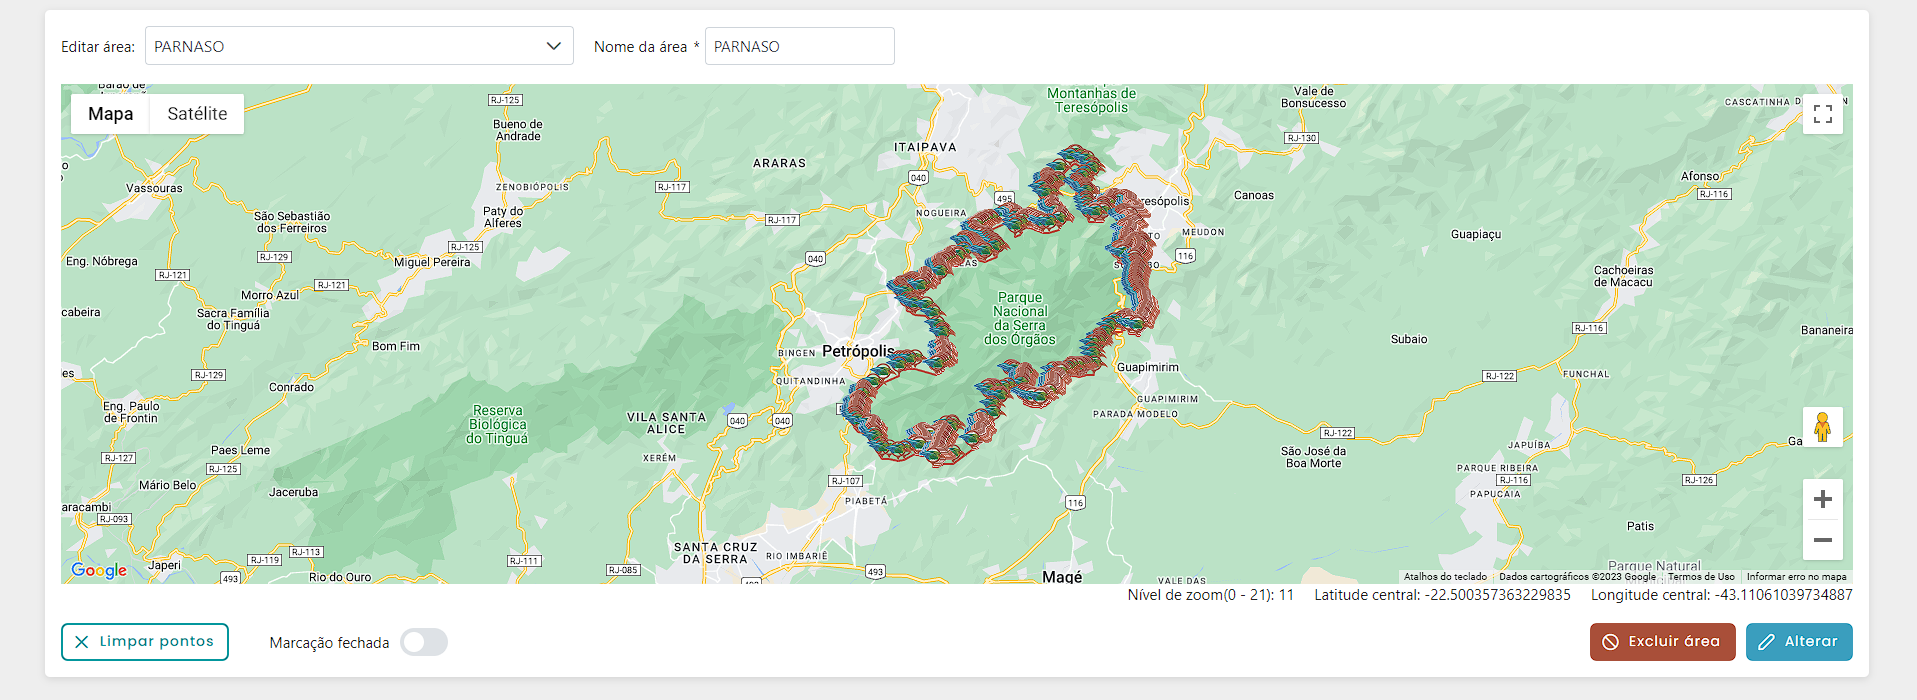Enable the Marcação fechada switch
The width and height of the screenshot is (1917, 700).
pyautogui.click(x=424, y=642)
